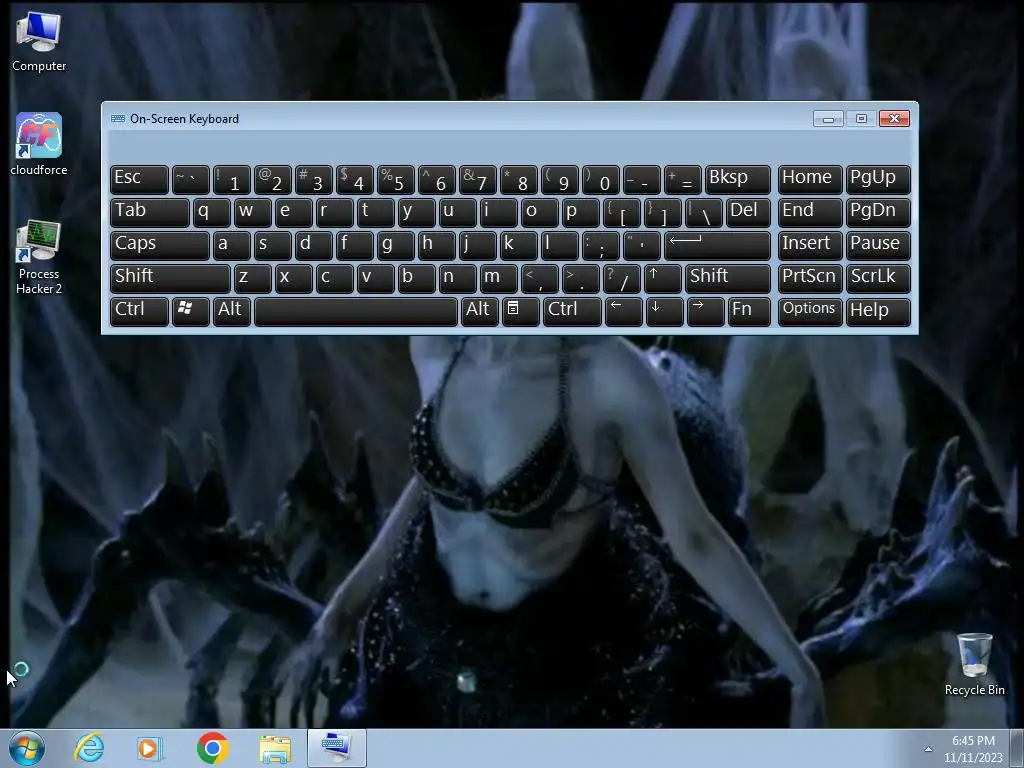Launch Internet Explorer from the taskbar
This screenshot has height=768, width=1024.
[x=89, y=748]
